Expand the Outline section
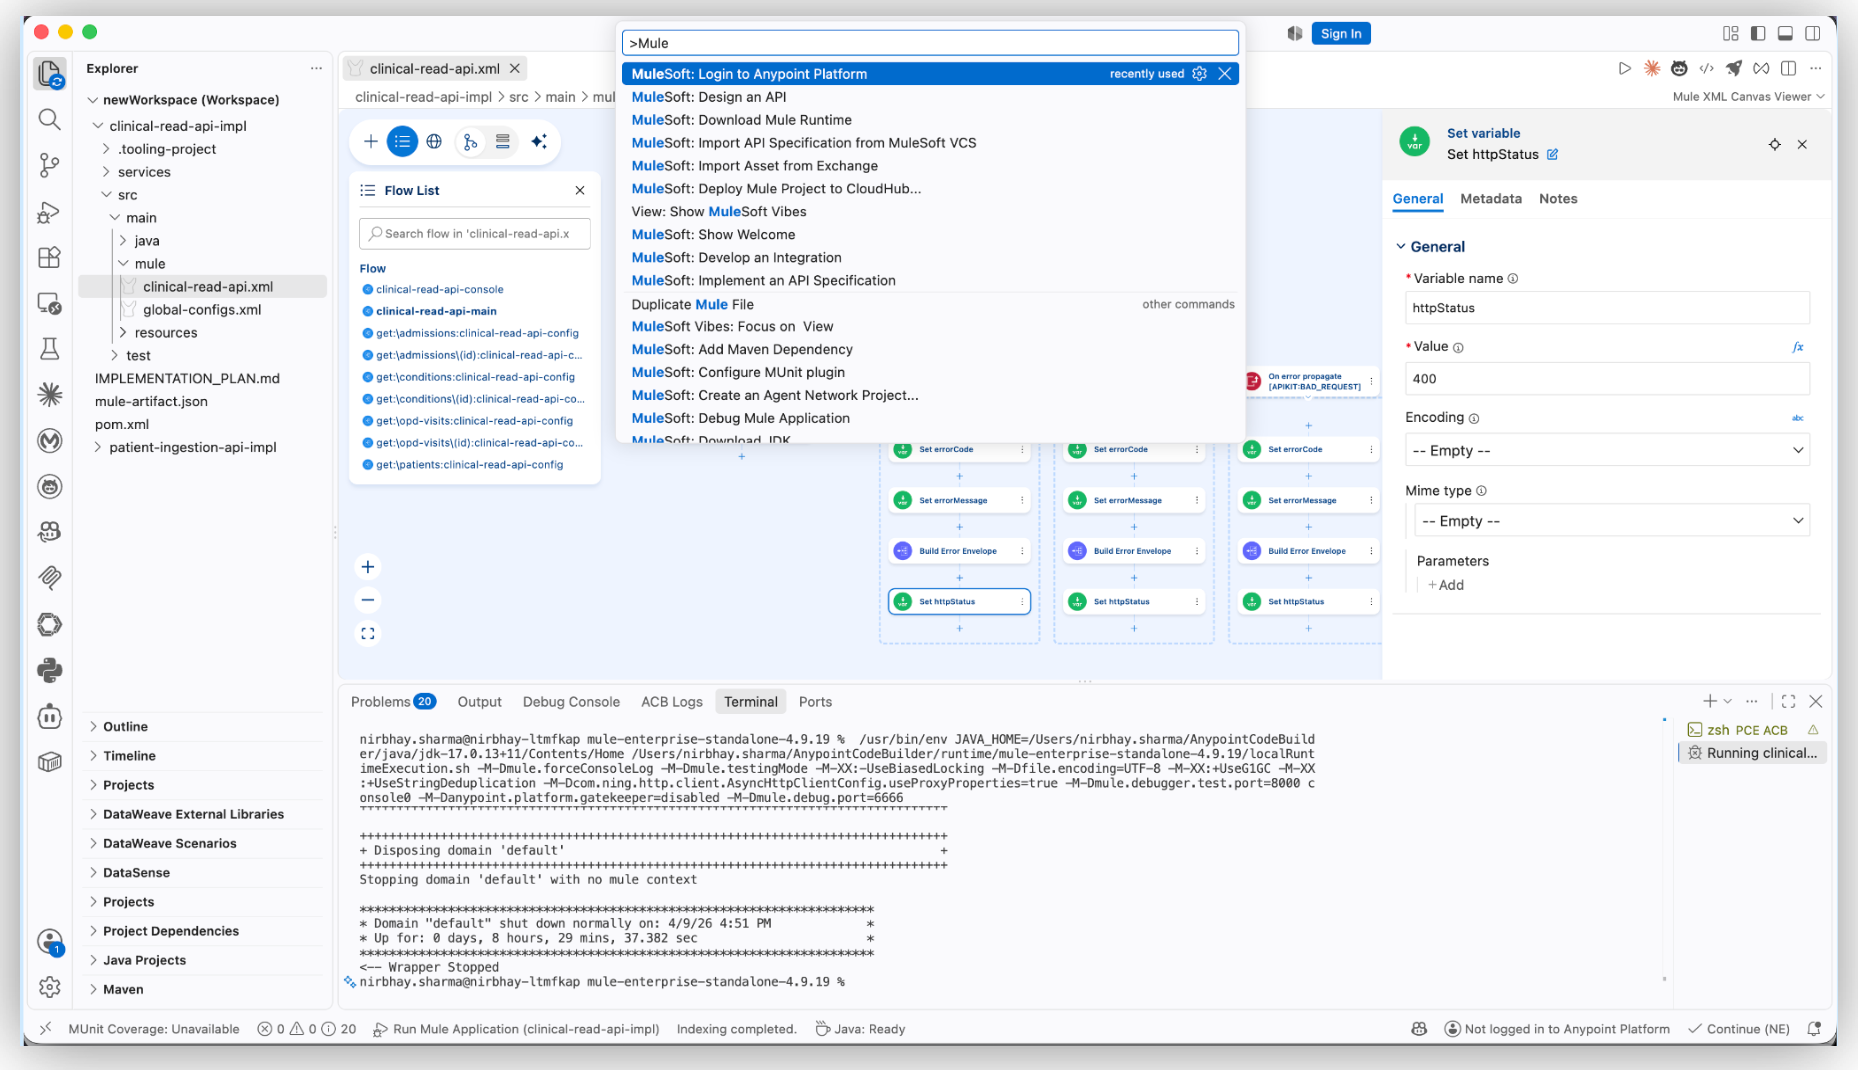1858x1070 pixels. pos(93,727)
